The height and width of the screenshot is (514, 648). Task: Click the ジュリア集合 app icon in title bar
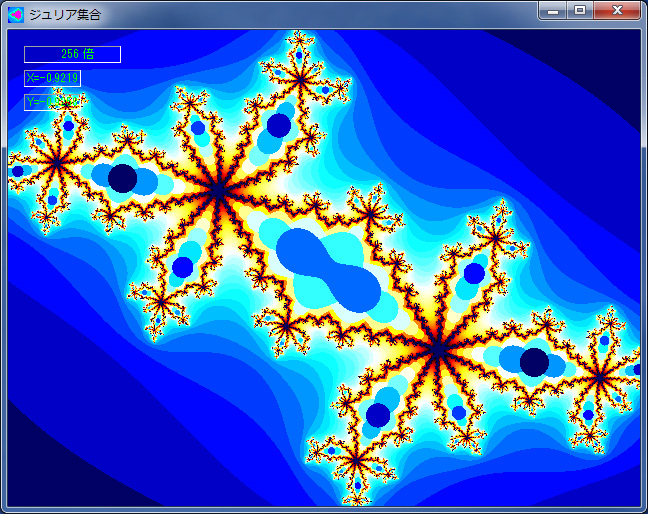click(x=16, y=15)
